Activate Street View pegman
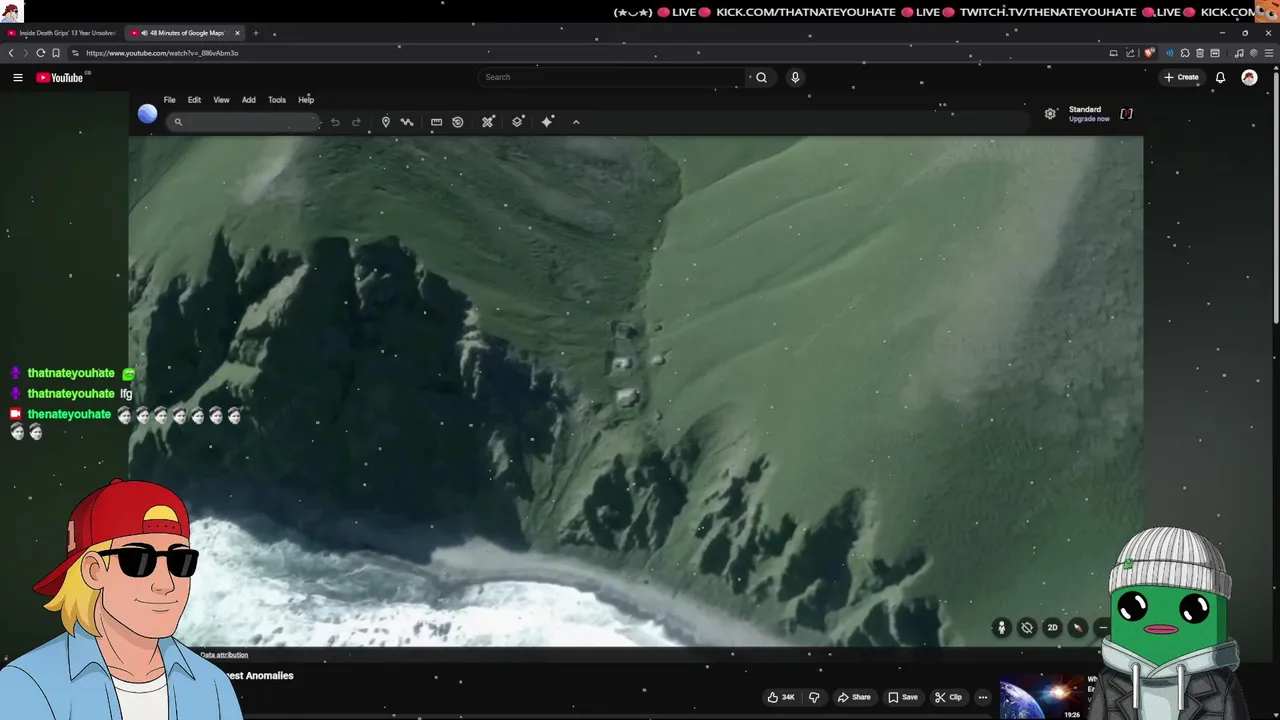The width and height of the screenshot is (1280, 720). point(1001,627)
